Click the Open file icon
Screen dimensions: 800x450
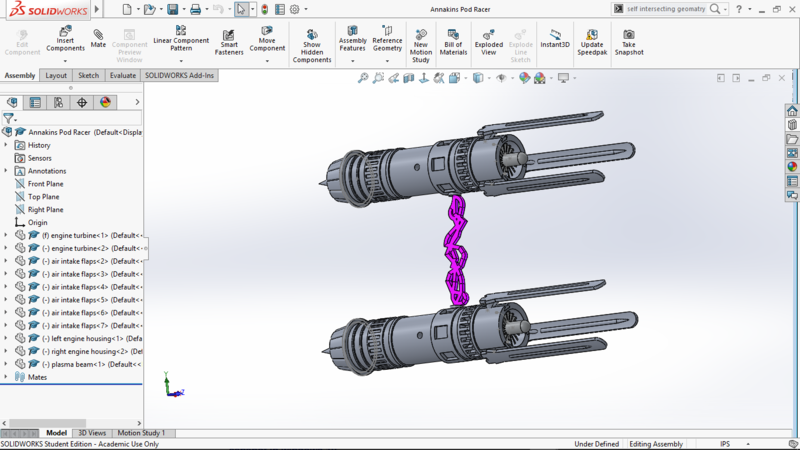point(149,9)
